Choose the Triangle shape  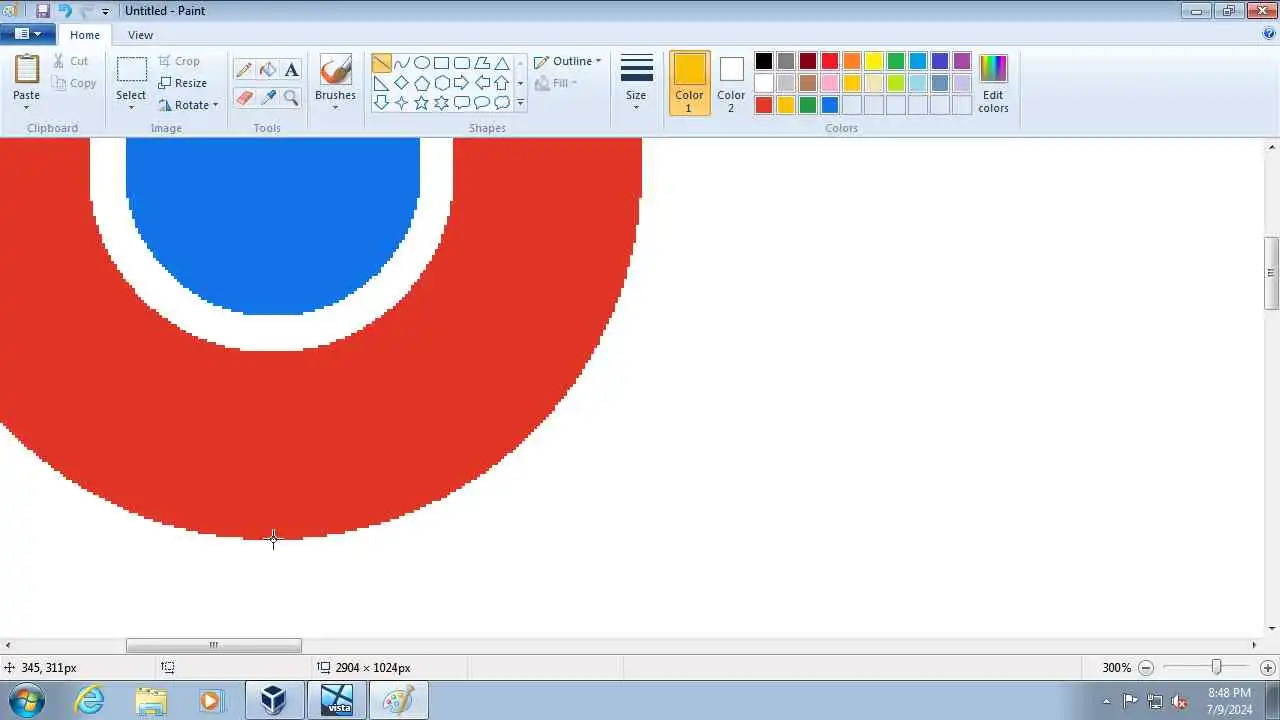pyautogui.click(x=501, y=63)
